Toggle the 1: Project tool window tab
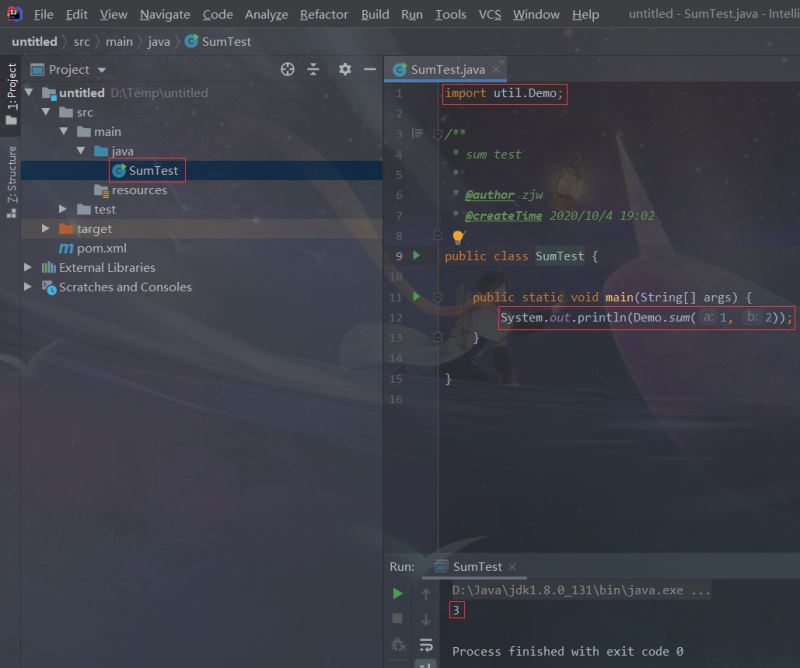The width and height of the screenshot is (800, 668). [11, 94]
